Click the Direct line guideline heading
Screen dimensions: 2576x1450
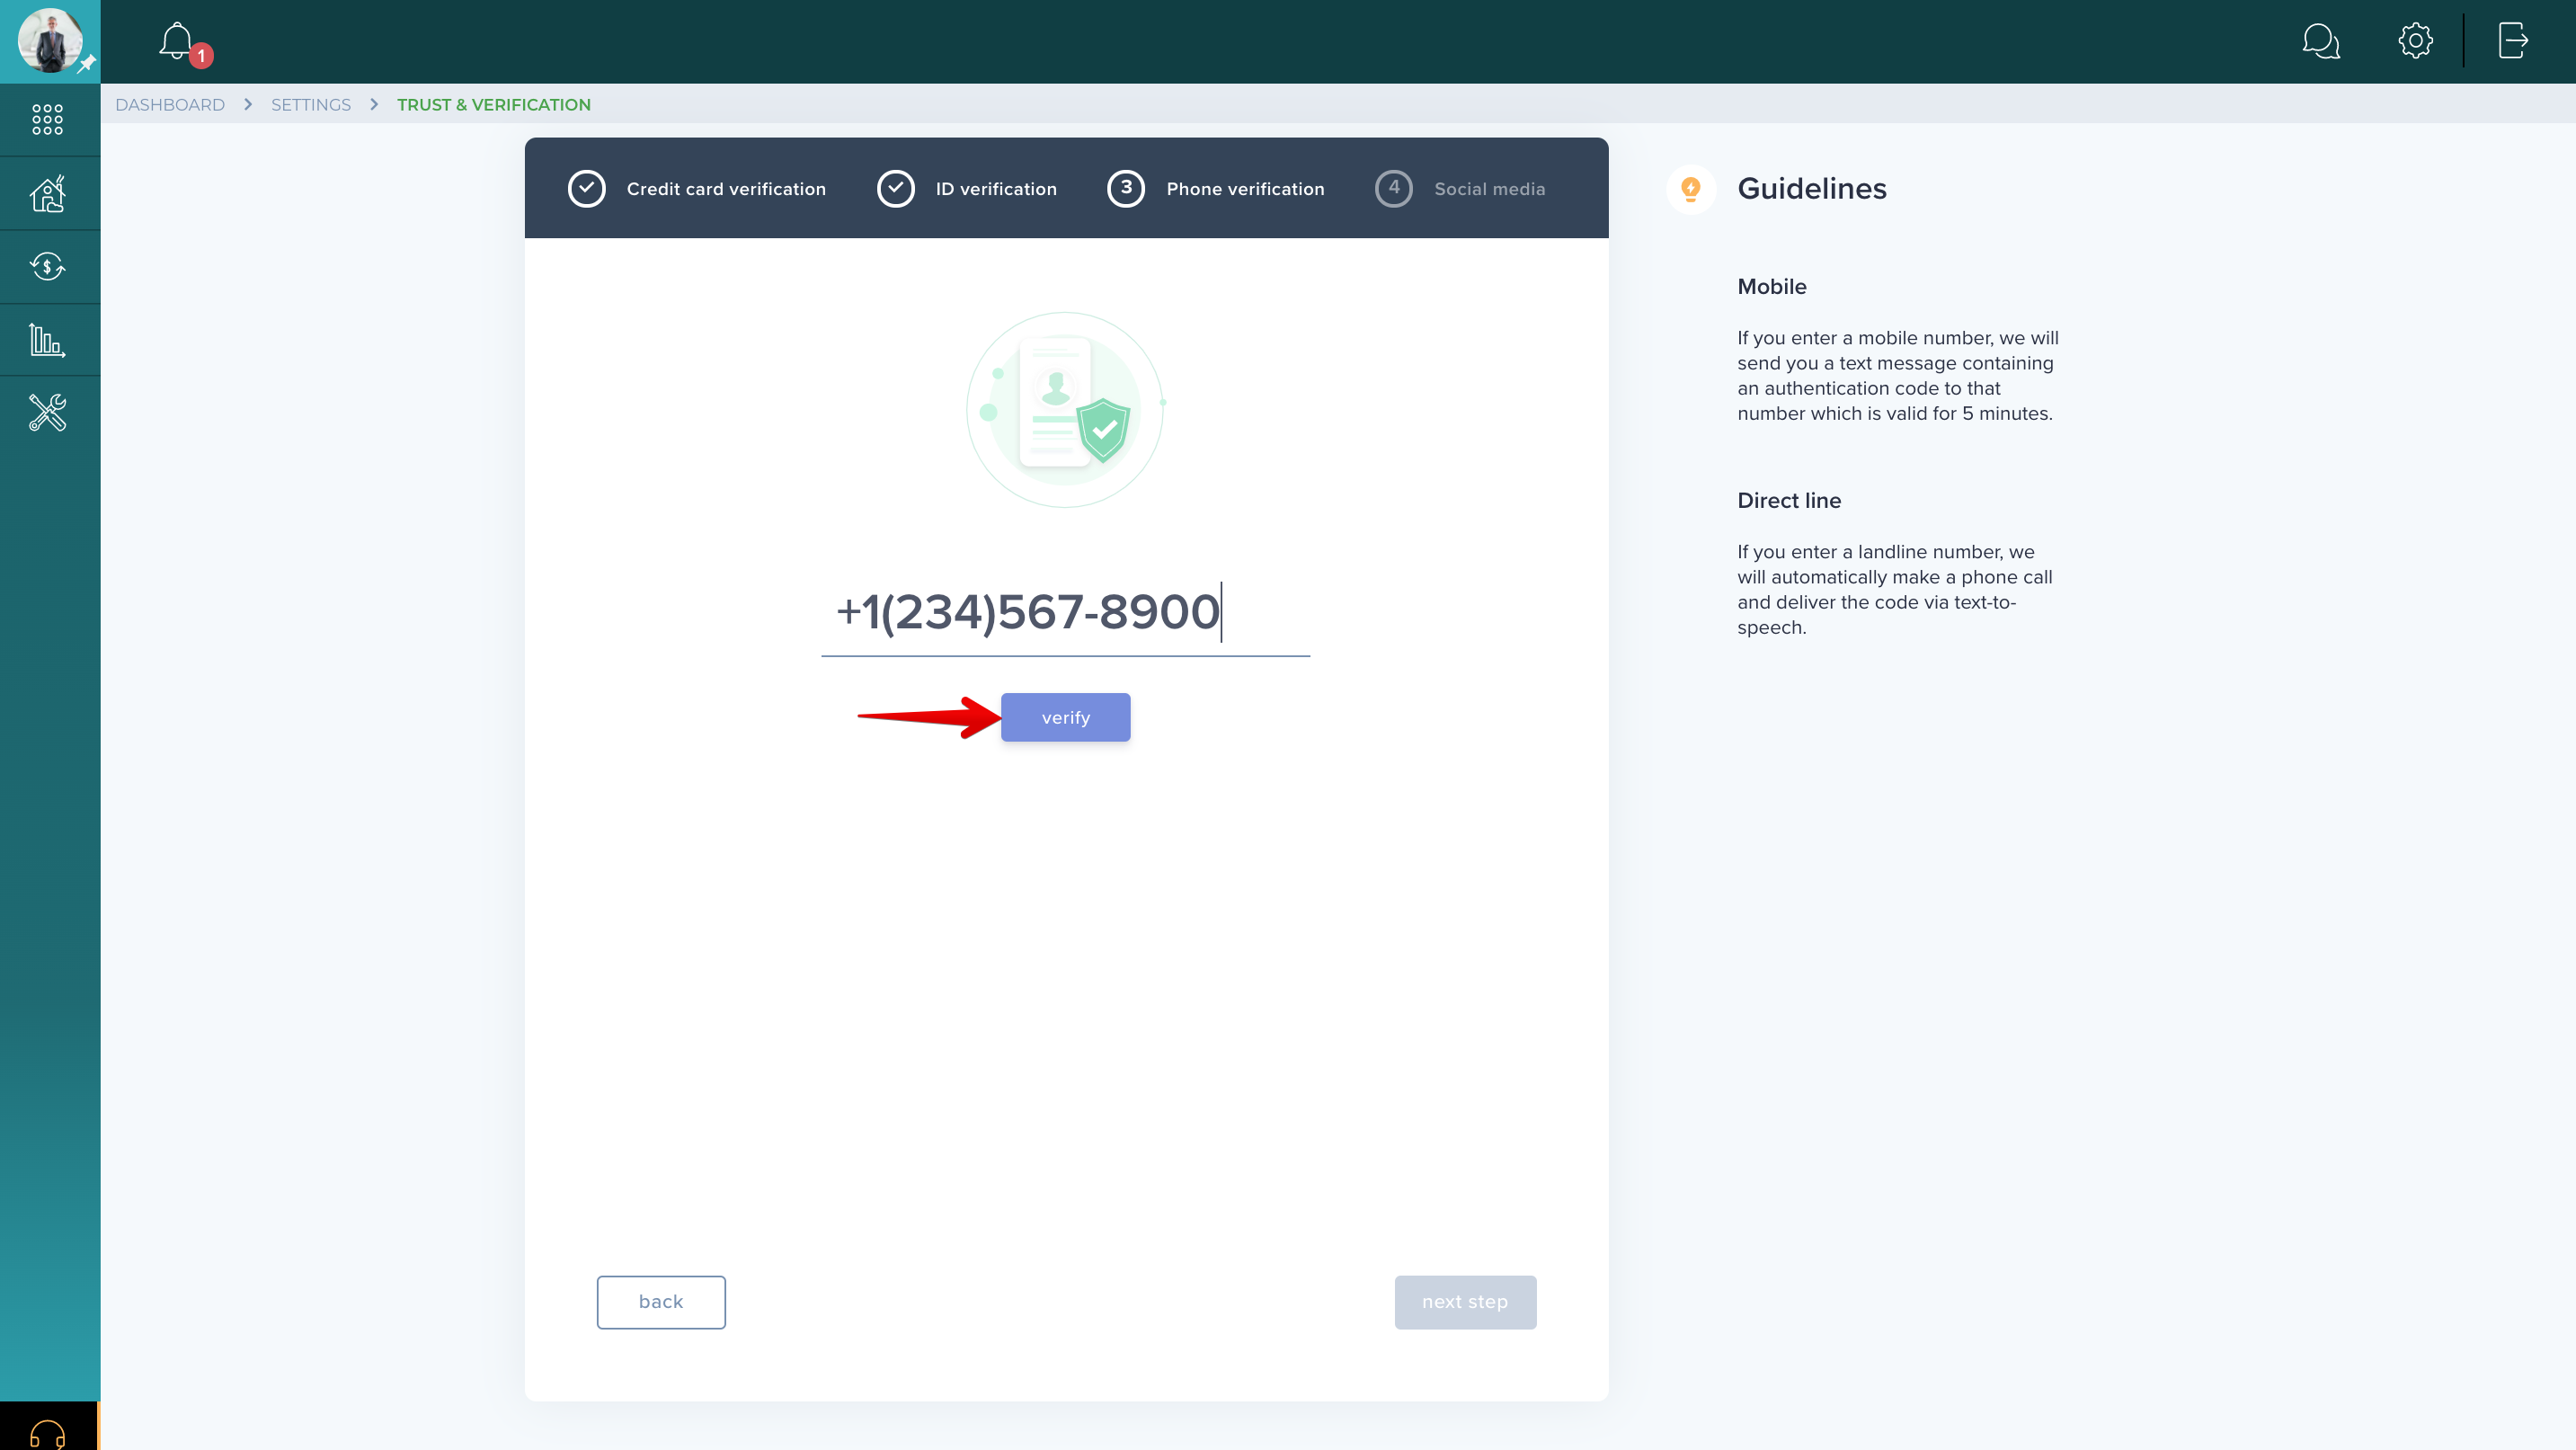(x=1789, y=501)
